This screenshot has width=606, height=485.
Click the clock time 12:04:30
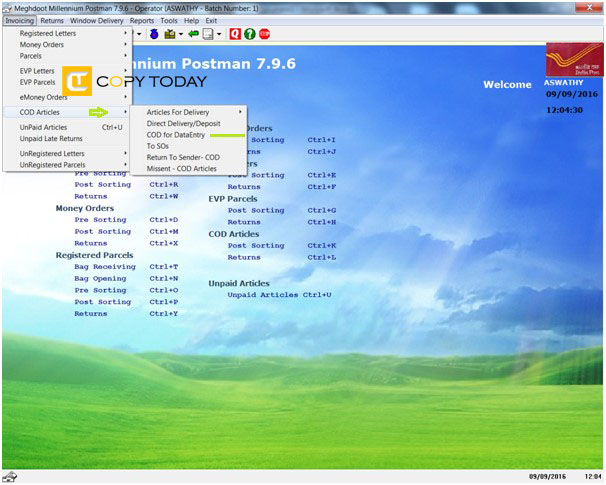(564, 110)
